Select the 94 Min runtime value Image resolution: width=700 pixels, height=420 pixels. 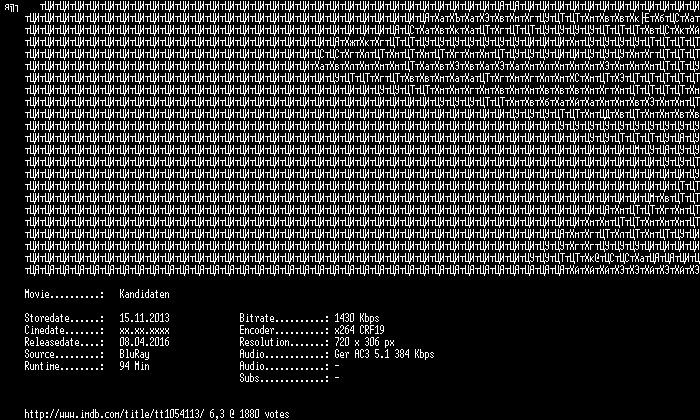coord(134,366)
